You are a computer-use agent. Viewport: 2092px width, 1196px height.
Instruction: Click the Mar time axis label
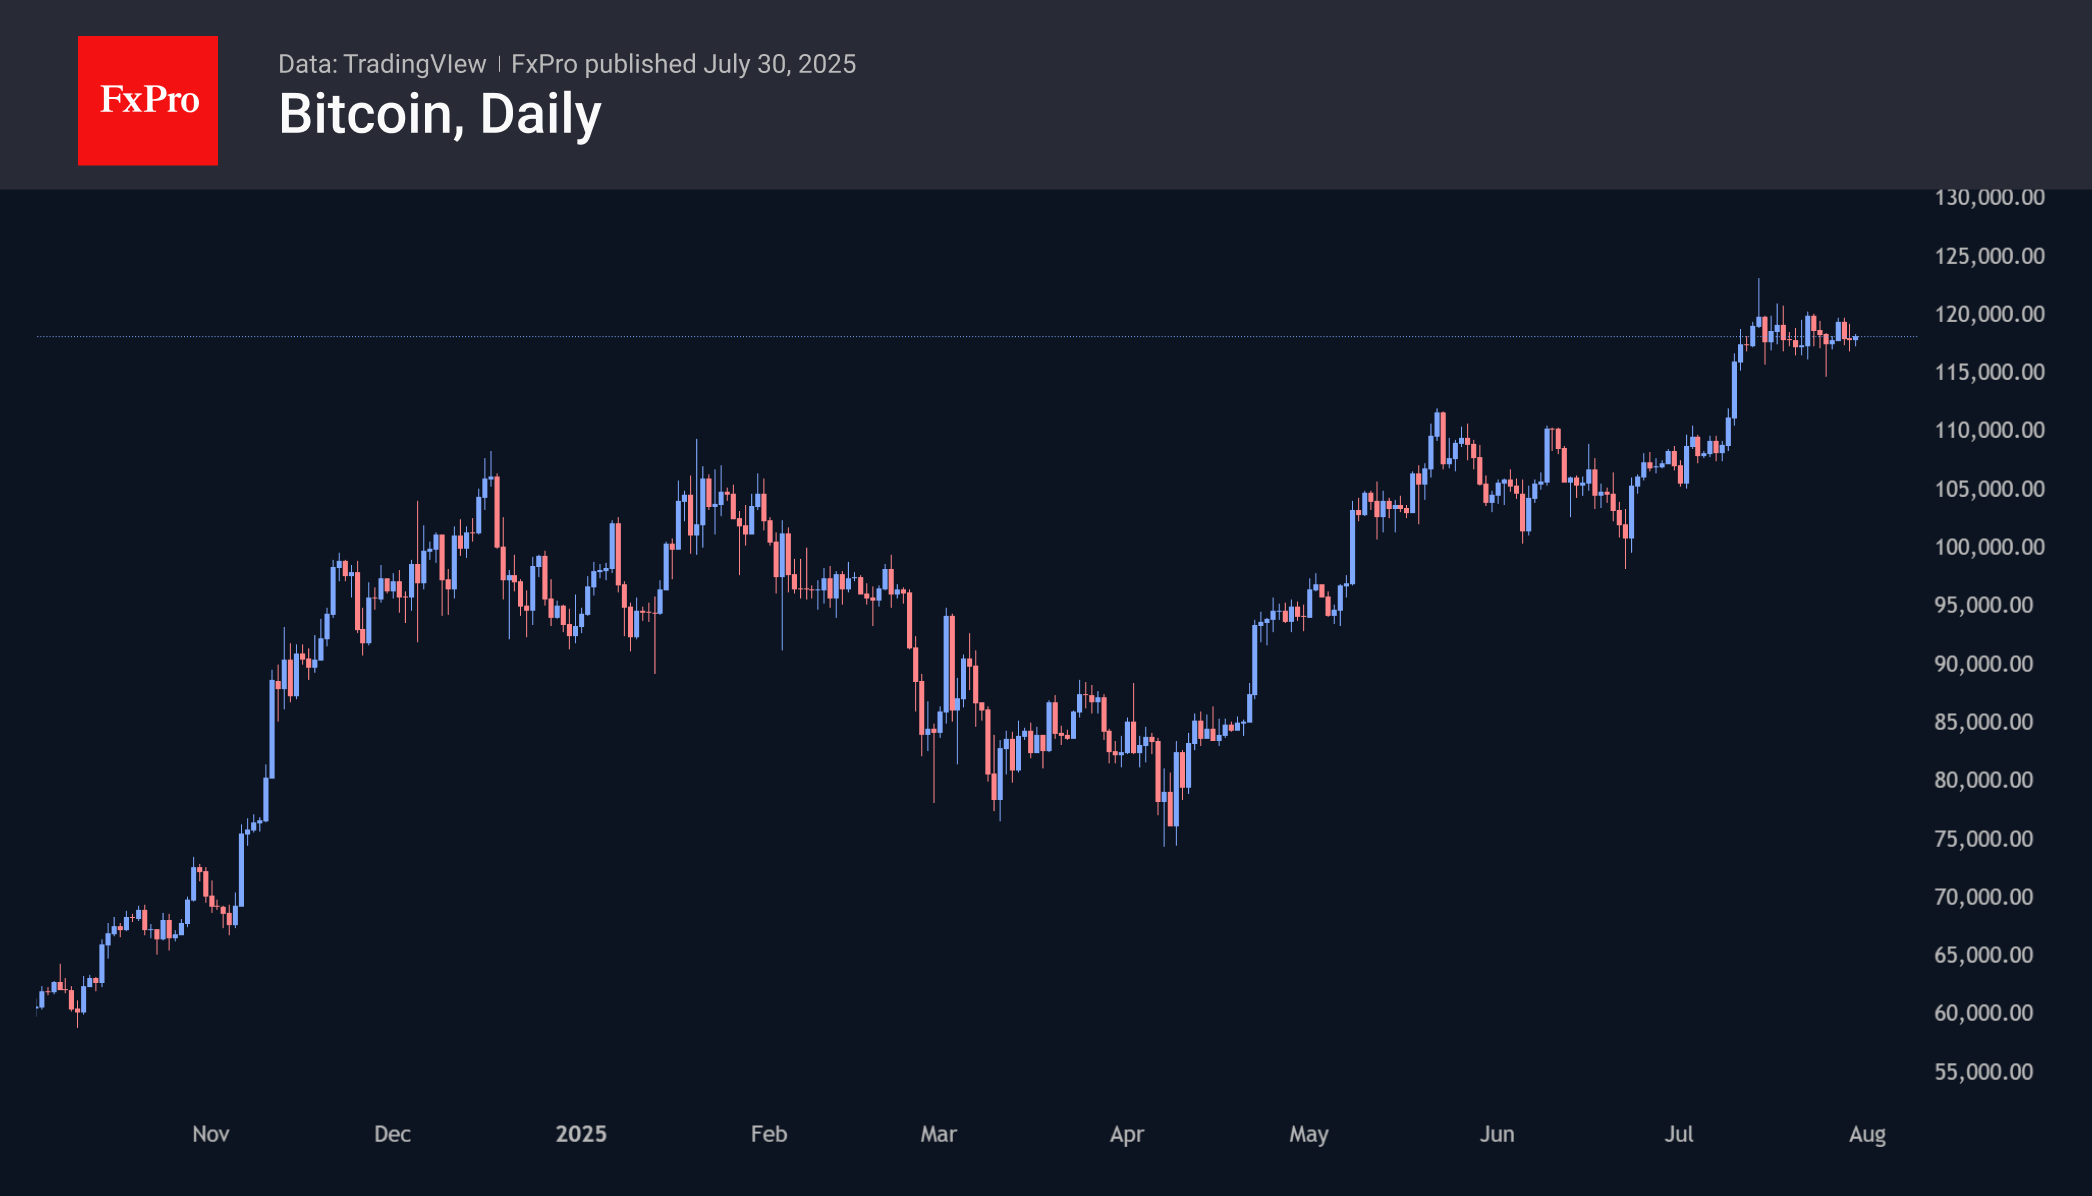(938, 1134)
